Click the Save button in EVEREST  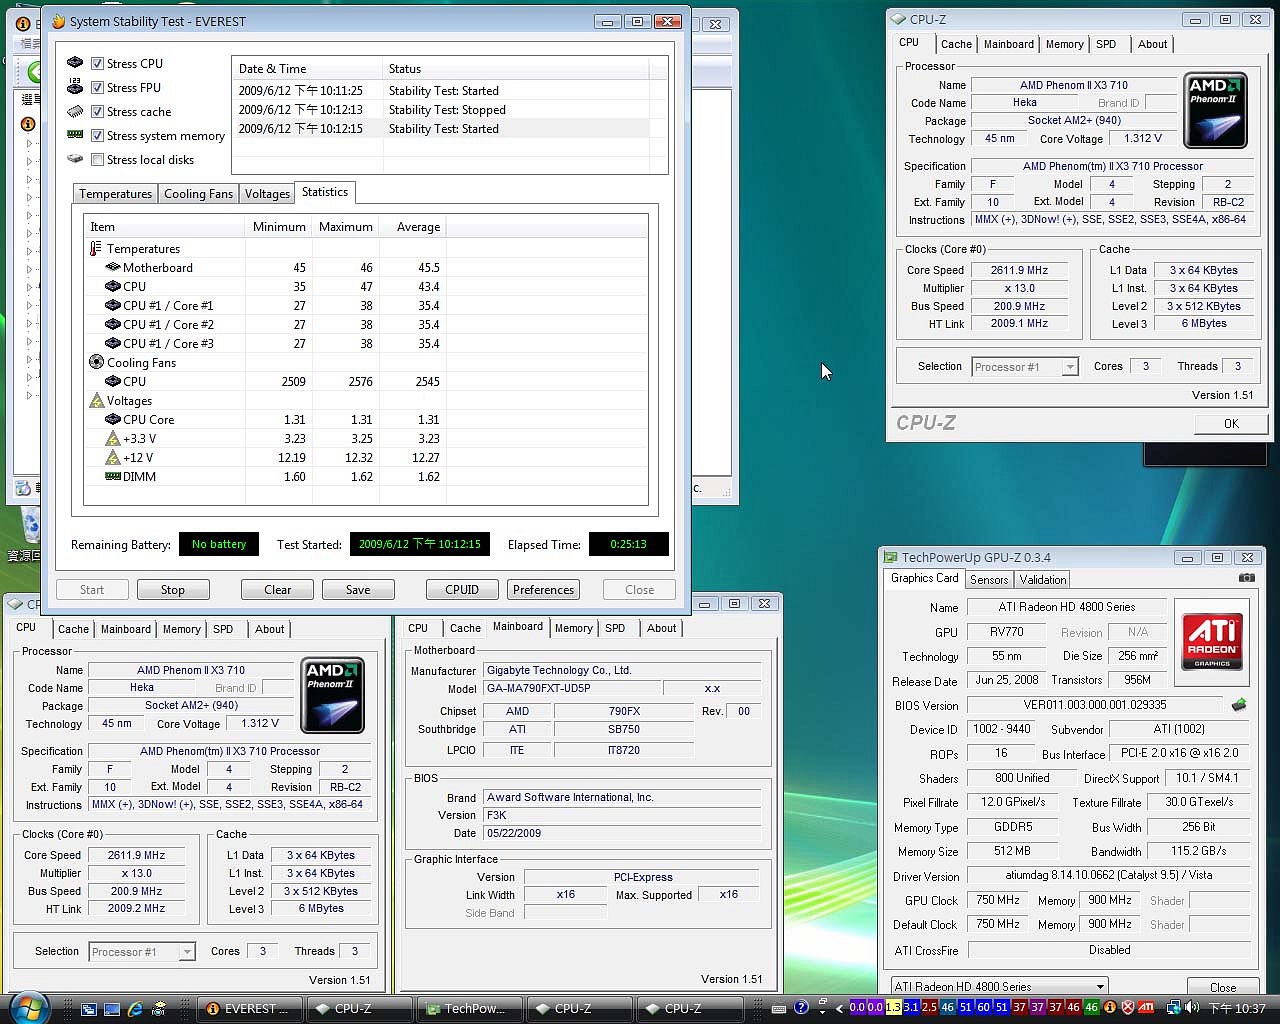click(x=358, y=590)
